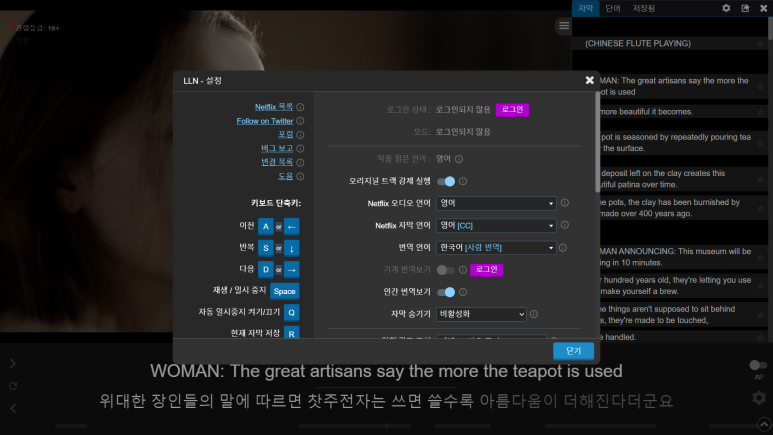The width and height of the screenshot is (773, 435).
Task: Switch to the 저장됨 tab
Action: 644,8
